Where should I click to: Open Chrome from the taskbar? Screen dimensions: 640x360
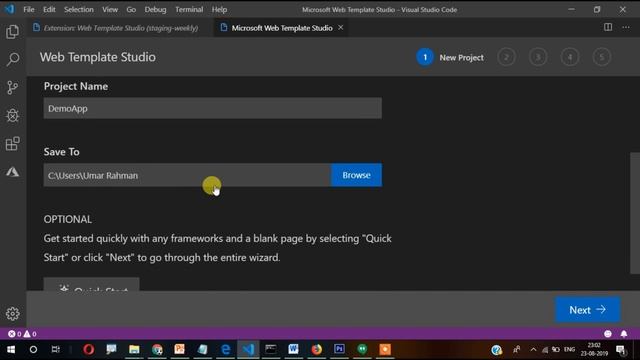pos(157,349)
